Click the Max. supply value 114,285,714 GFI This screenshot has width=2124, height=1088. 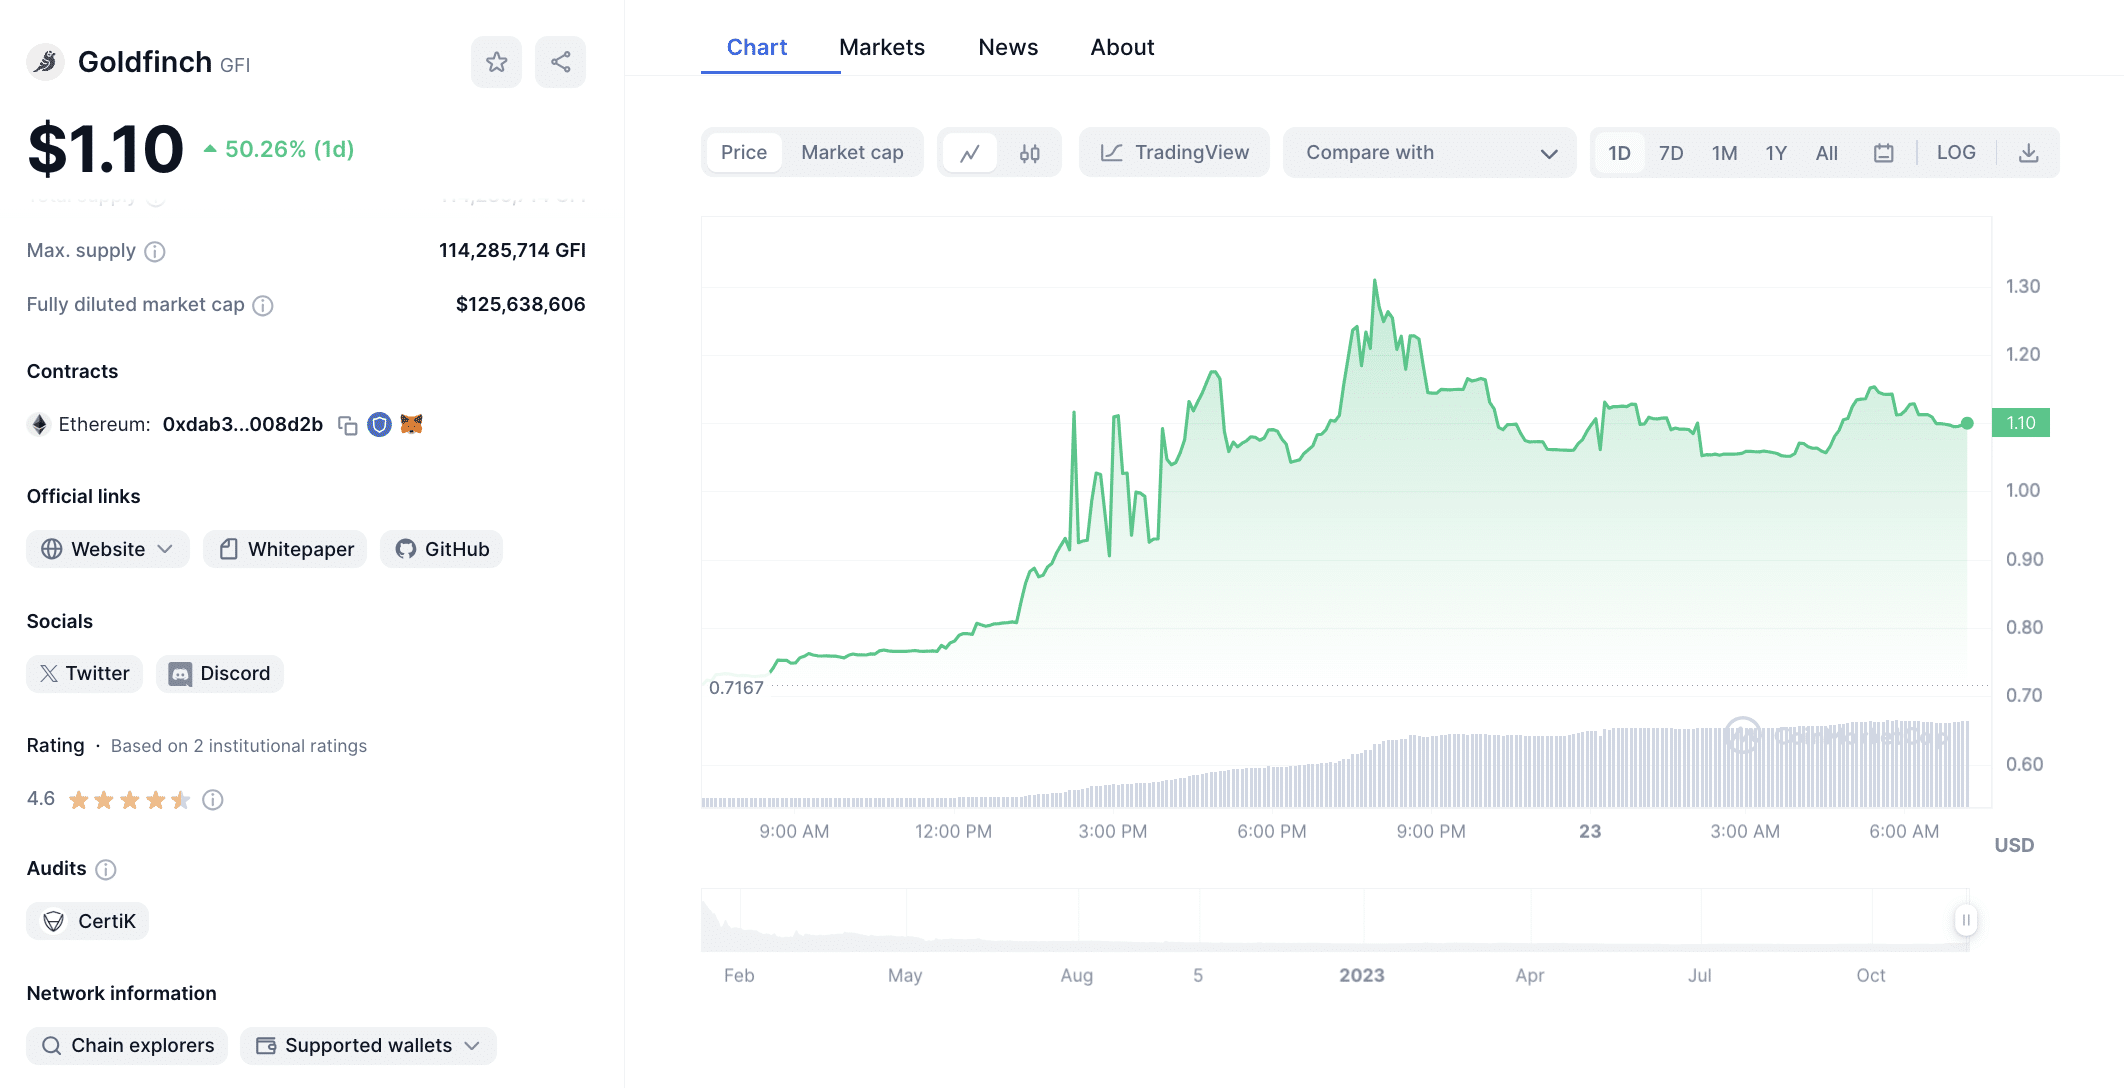(512, 251)
